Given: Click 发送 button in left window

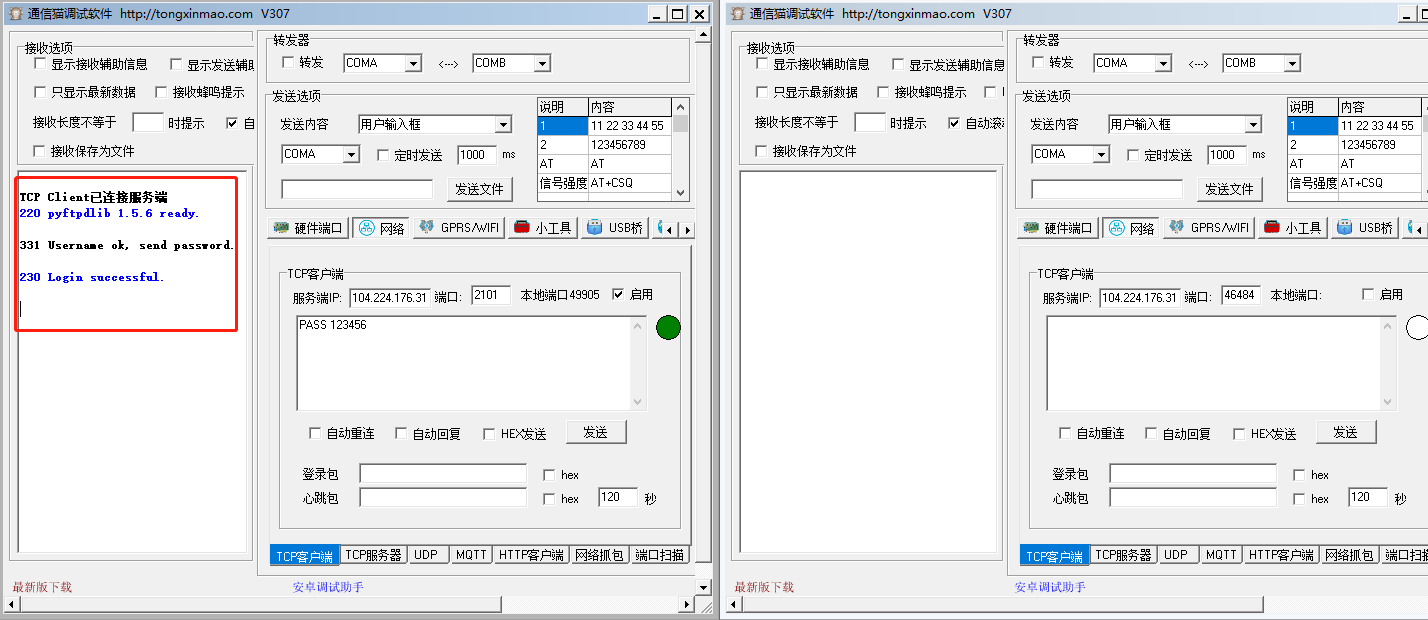Looking at the screenshot, I should [x=596, y=432].
